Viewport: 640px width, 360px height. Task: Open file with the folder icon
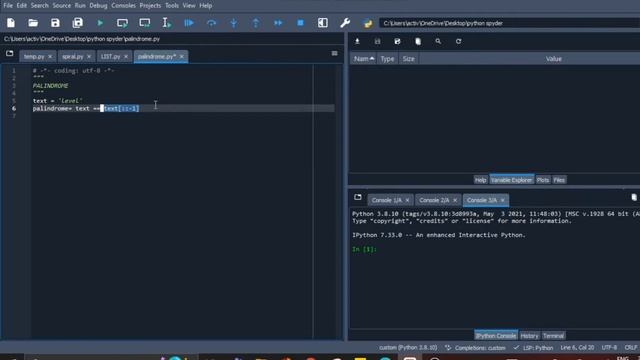point(33,23)
